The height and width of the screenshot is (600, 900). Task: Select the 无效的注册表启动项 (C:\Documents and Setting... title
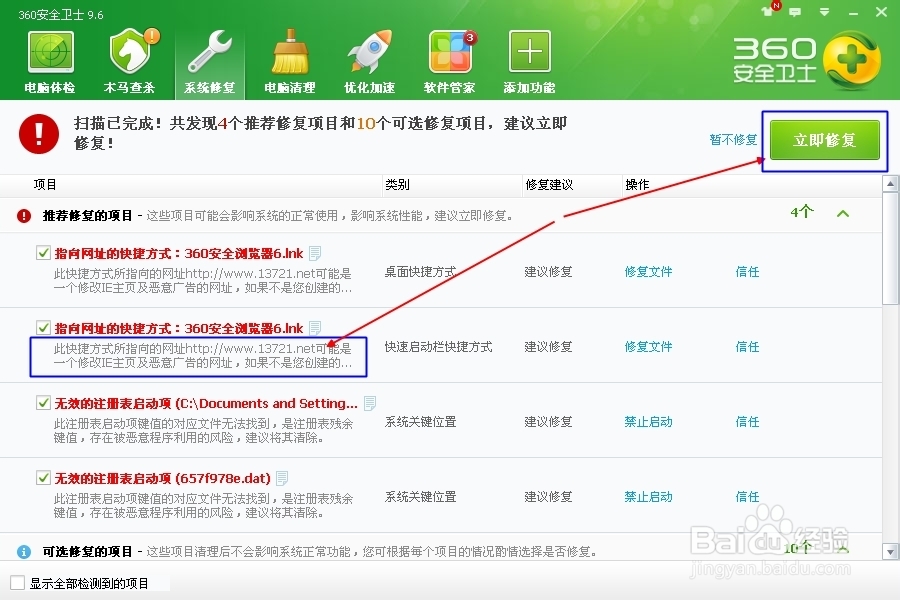[x=205, y=403]
